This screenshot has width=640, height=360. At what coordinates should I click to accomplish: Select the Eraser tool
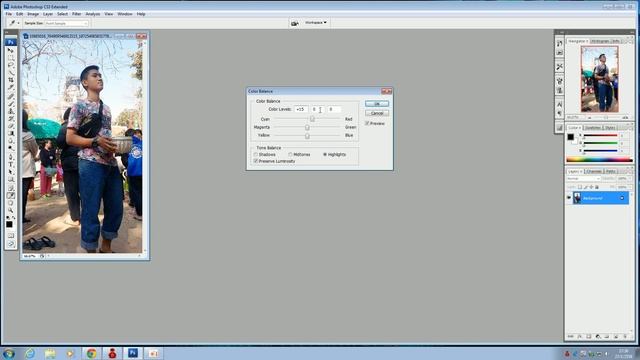click(x=11, y=126)
